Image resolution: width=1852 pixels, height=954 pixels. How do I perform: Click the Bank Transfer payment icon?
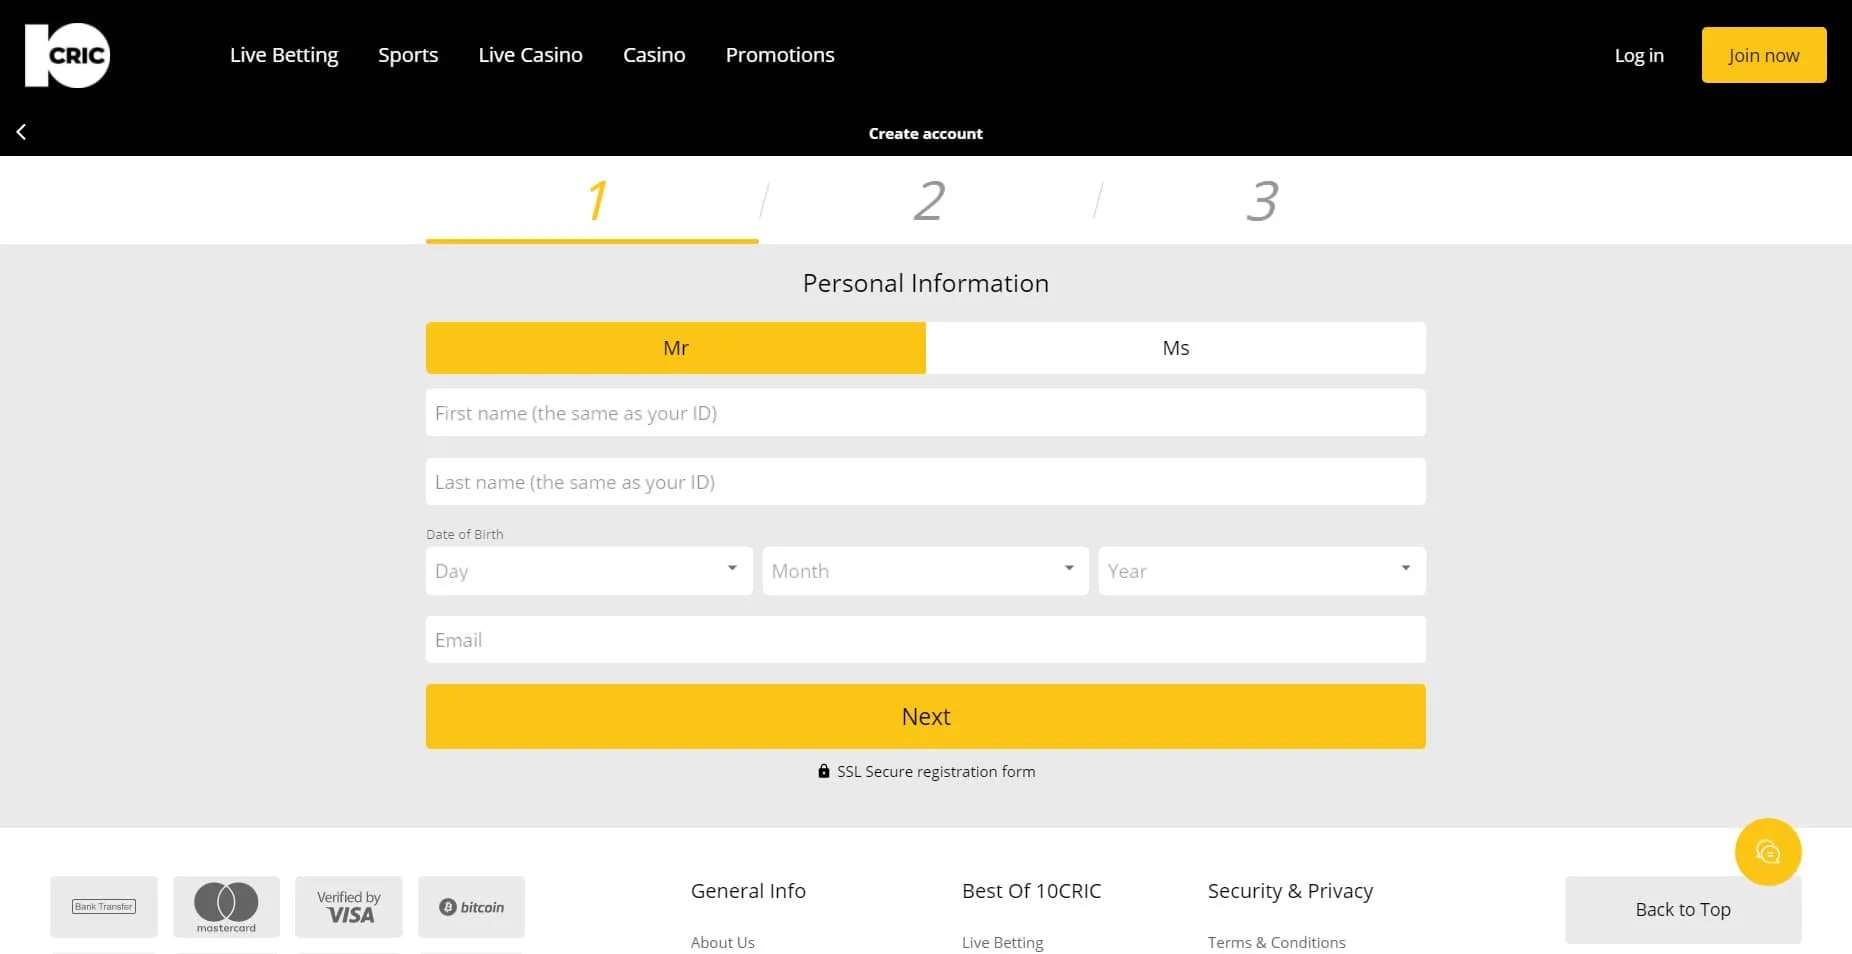coord(104,907)
